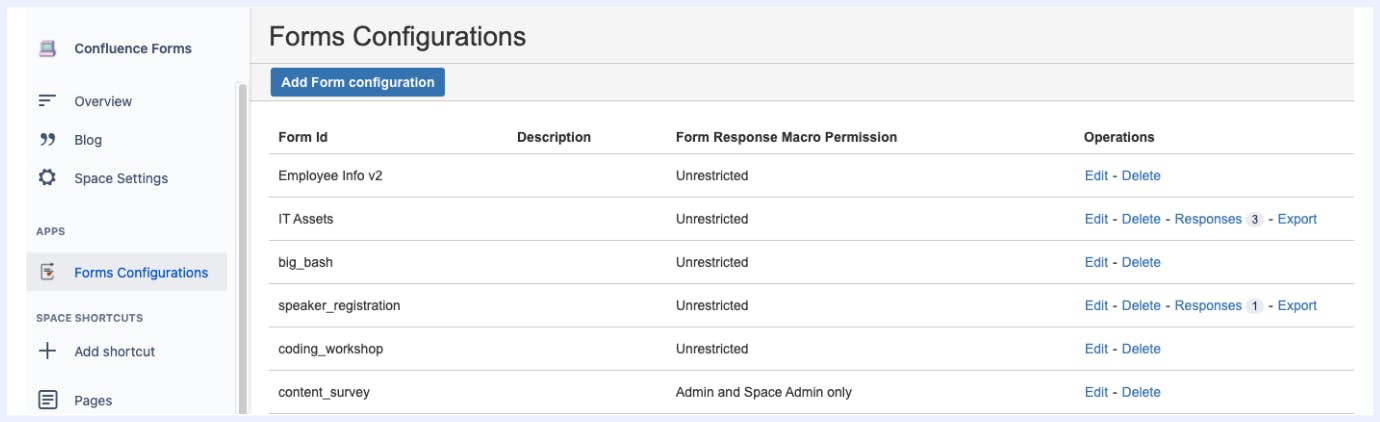
Task: Click Unrestricted in the speaker_registration row
Action: (x=712, y=306)
